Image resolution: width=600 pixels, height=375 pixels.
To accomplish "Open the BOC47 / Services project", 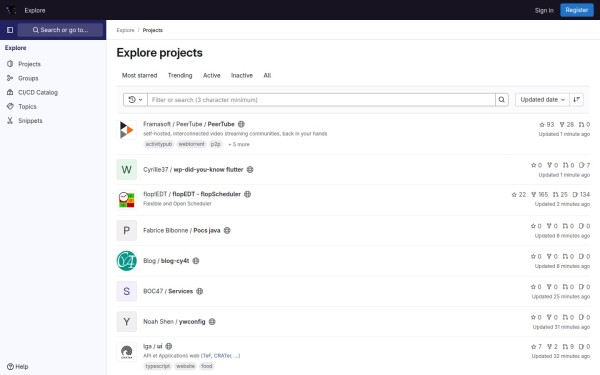I will pos(168,291).
